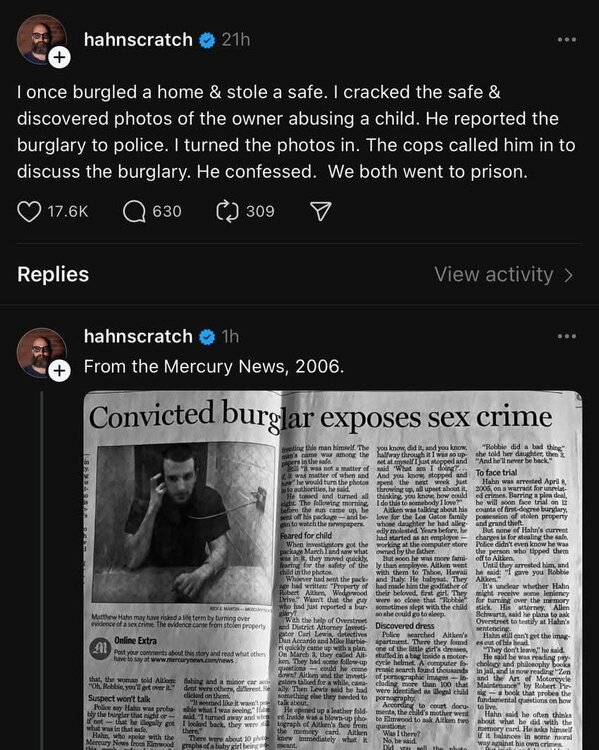
Task: Open the hahnscratch profile from the reply username
Action: click(x=138, y=337)
